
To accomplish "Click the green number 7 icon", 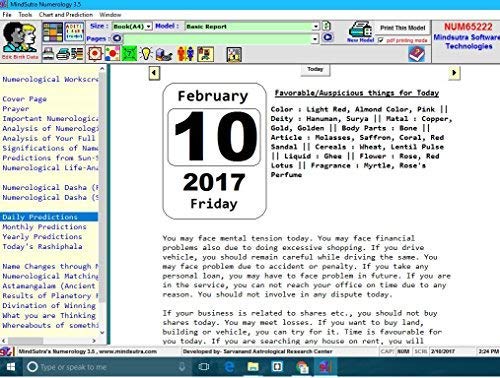I will [x=129, y=54].
